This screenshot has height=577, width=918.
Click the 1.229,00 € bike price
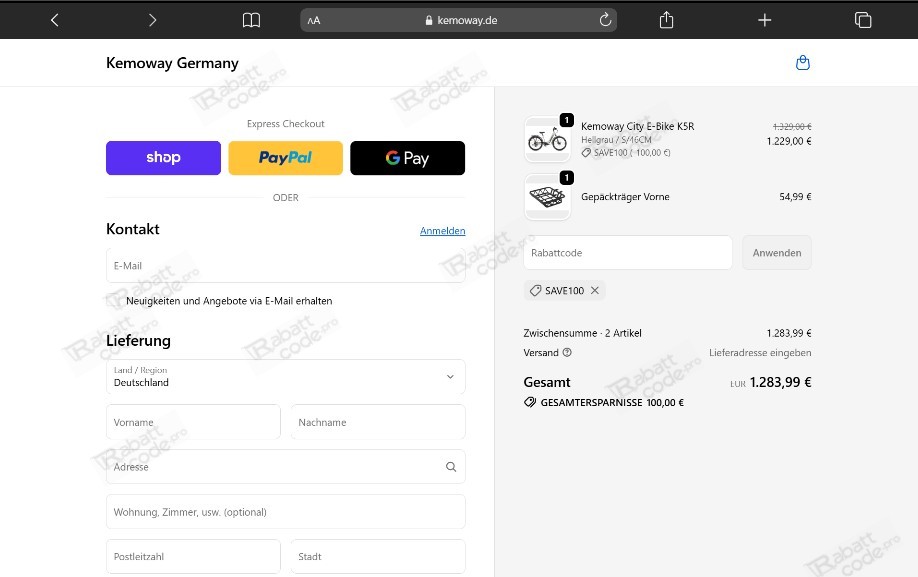[789, 141]
